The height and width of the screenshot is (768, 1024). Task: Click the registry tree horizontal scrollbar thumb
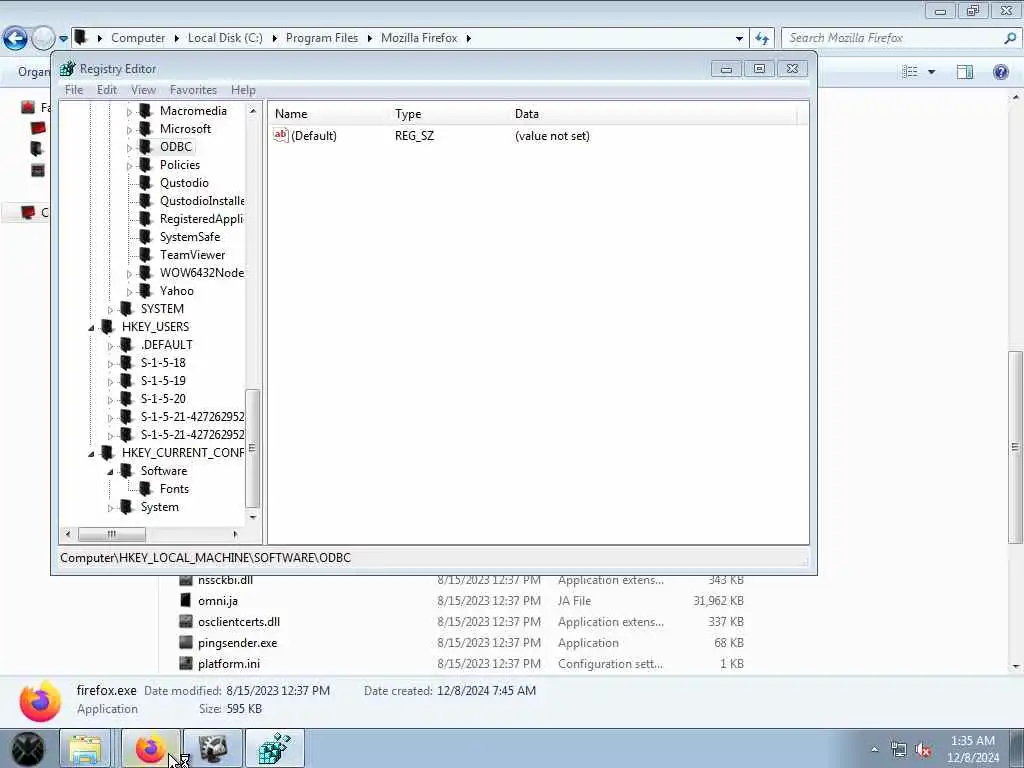[112, 534]
